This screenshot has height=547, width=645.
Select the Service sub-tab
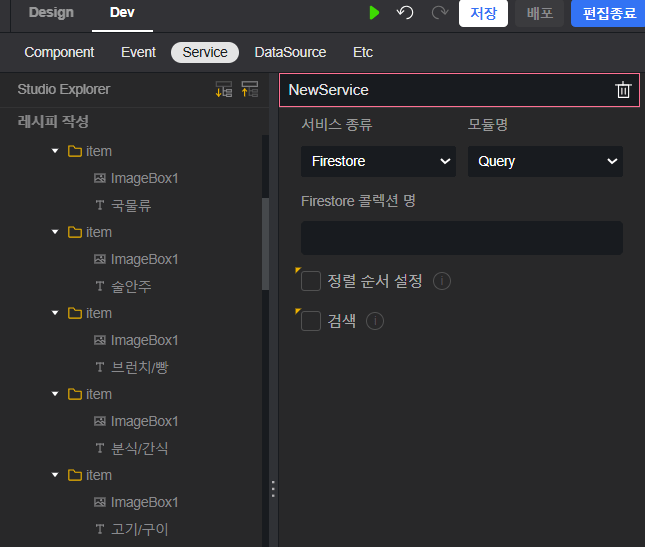click(x=205, y=53)
